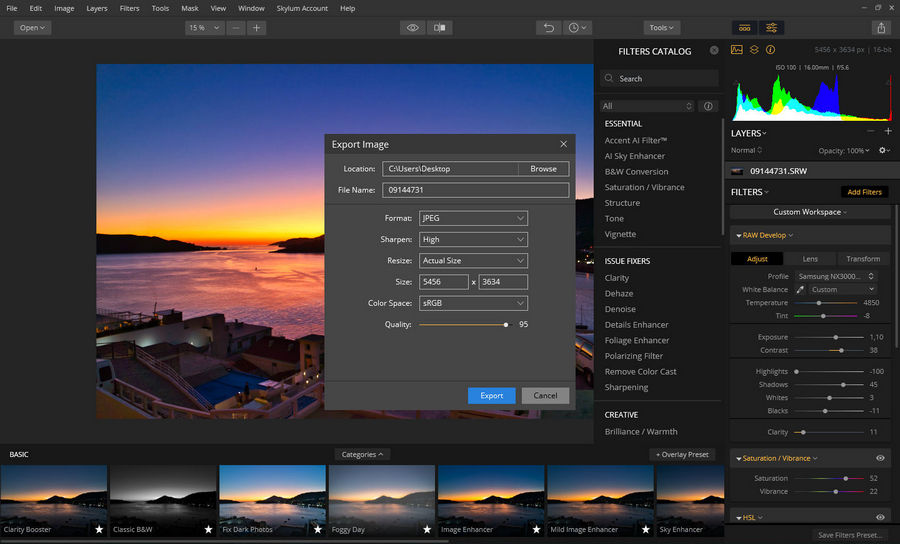Add a new layer with plus icon
Viewport: 900px width, 544px height.
click(888, 131)
